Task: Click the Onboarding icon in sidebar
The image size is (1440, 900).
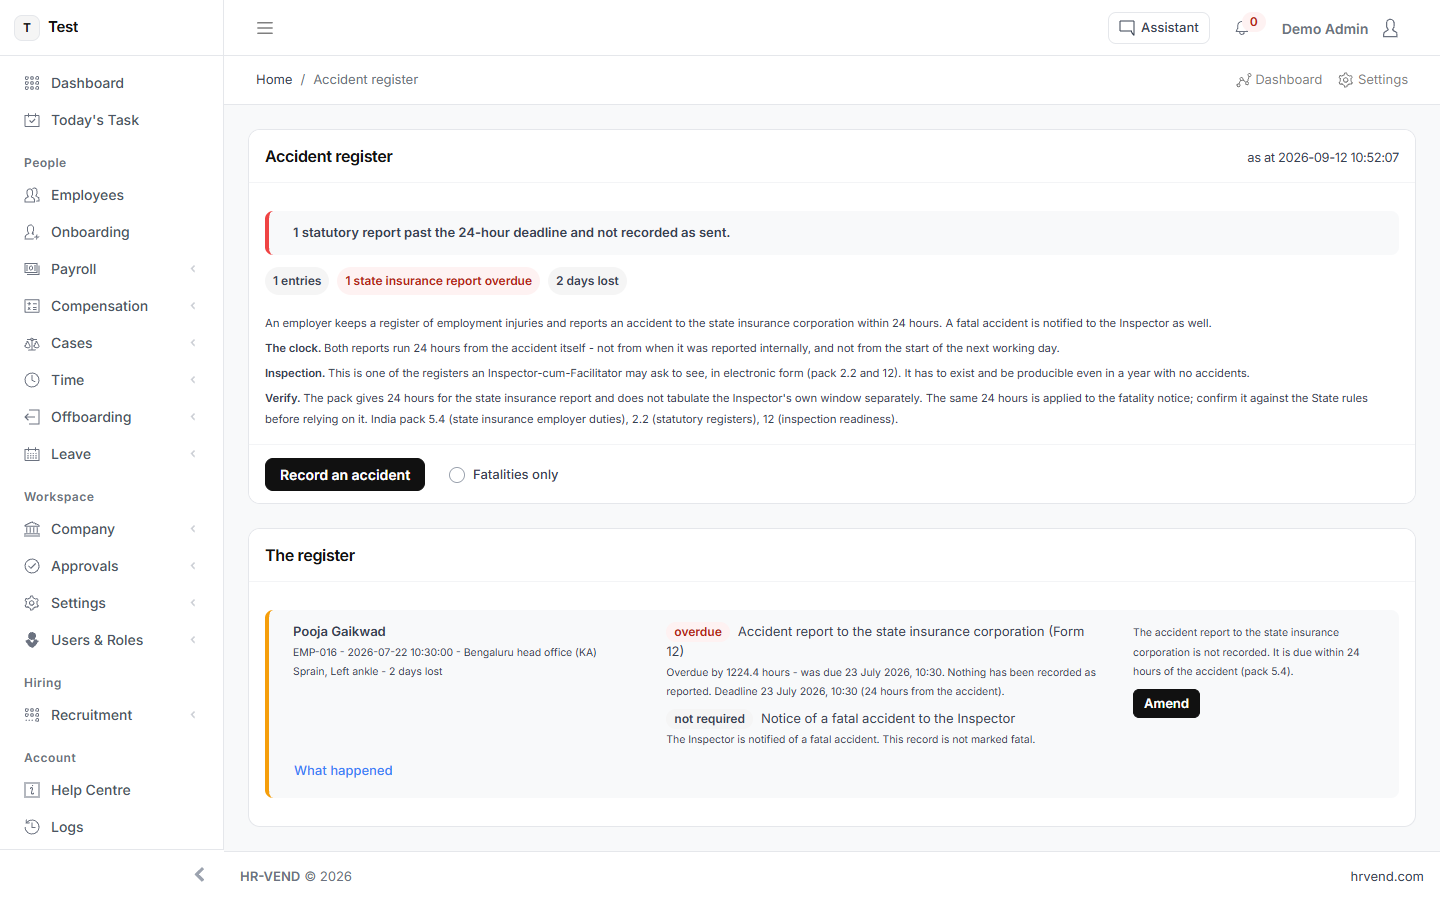Action: 32,232
